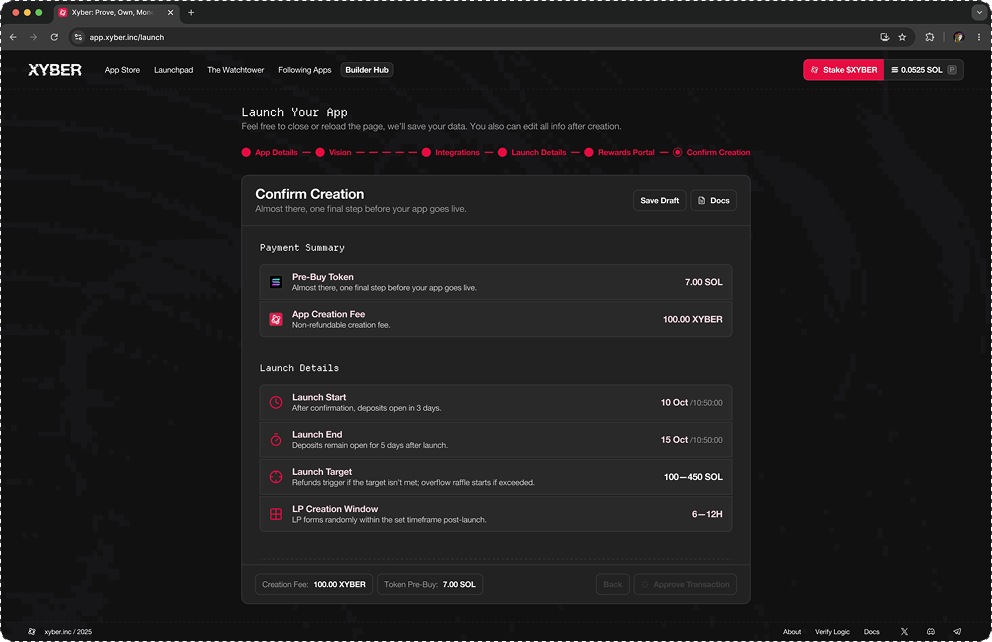Open the browser tab list dropdown
Image resolution: width=992 pixels, height=642 pixels.
(x=978, y=13)
